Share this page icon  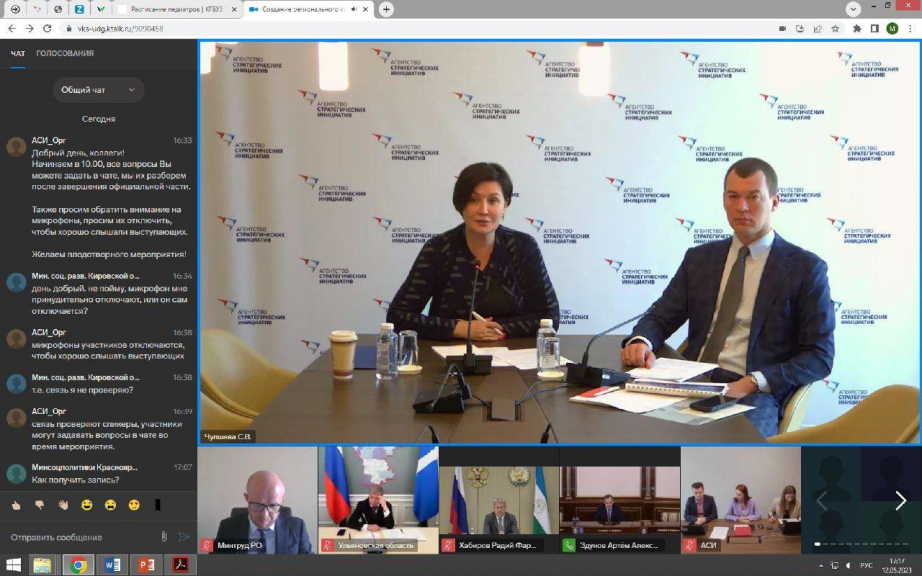point(817,28)
